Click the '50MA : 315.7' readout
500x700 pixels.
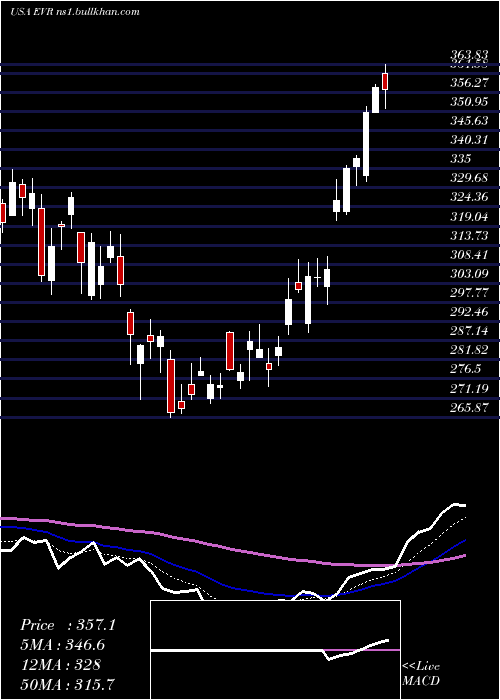point(67,684)
